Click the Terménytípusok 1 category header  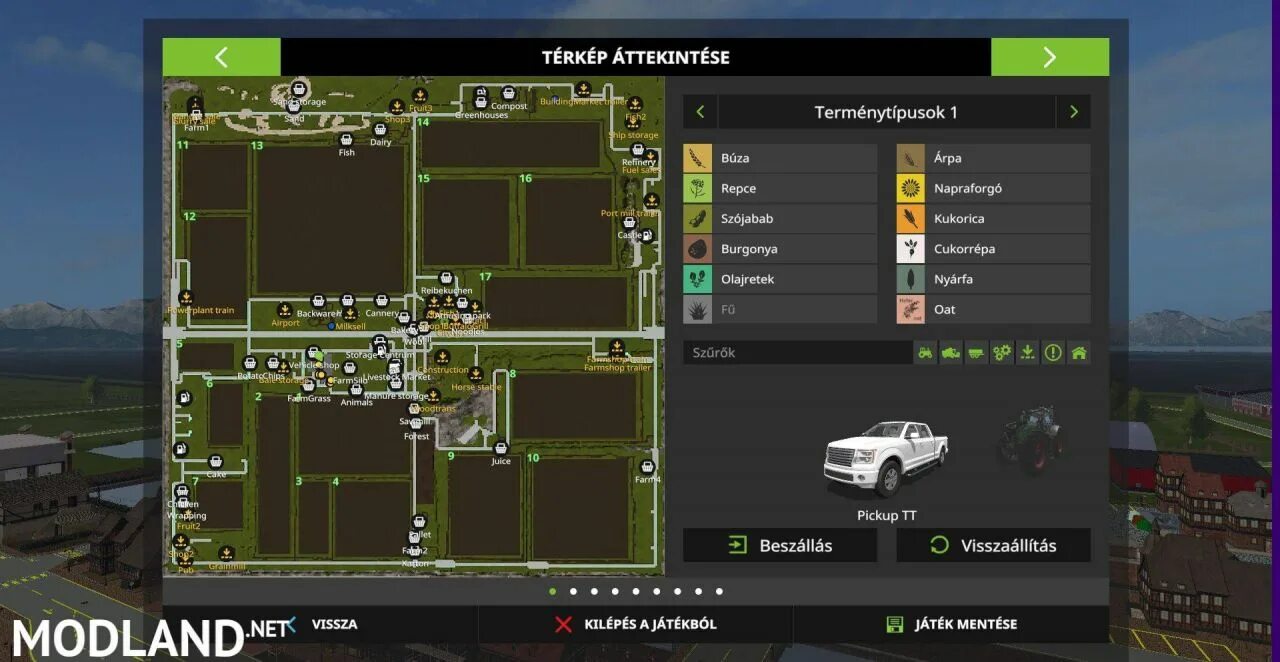tap(886, 112)
